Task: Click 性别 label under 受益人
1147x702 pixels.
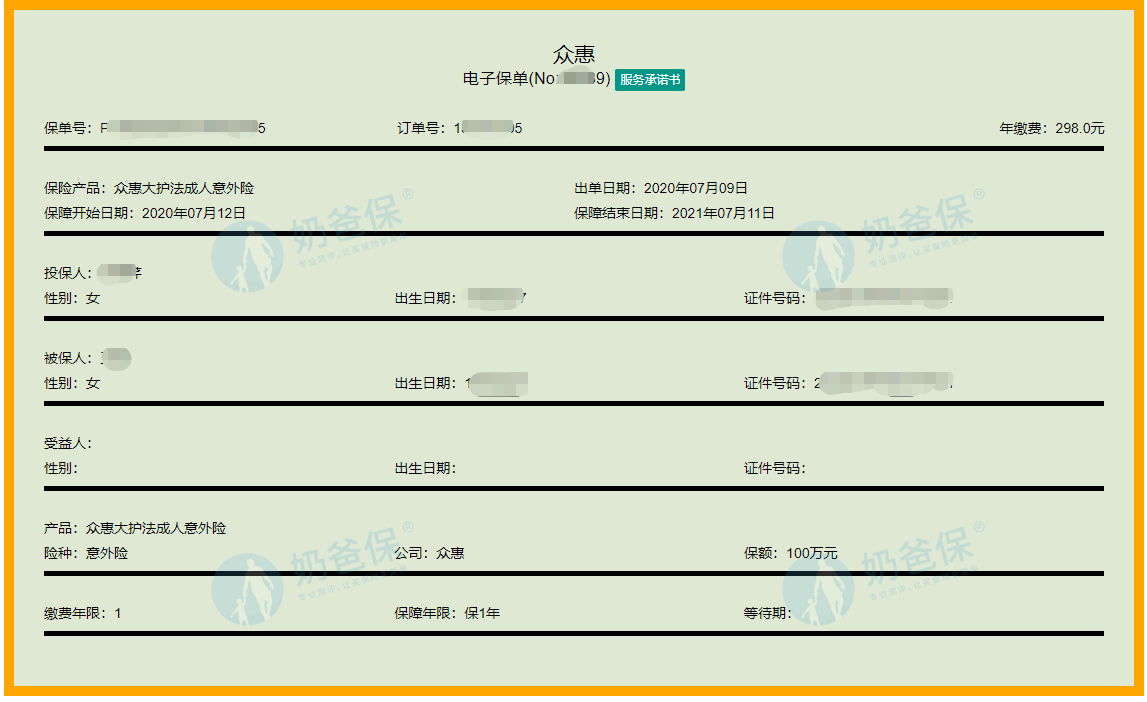Action: 61,468
